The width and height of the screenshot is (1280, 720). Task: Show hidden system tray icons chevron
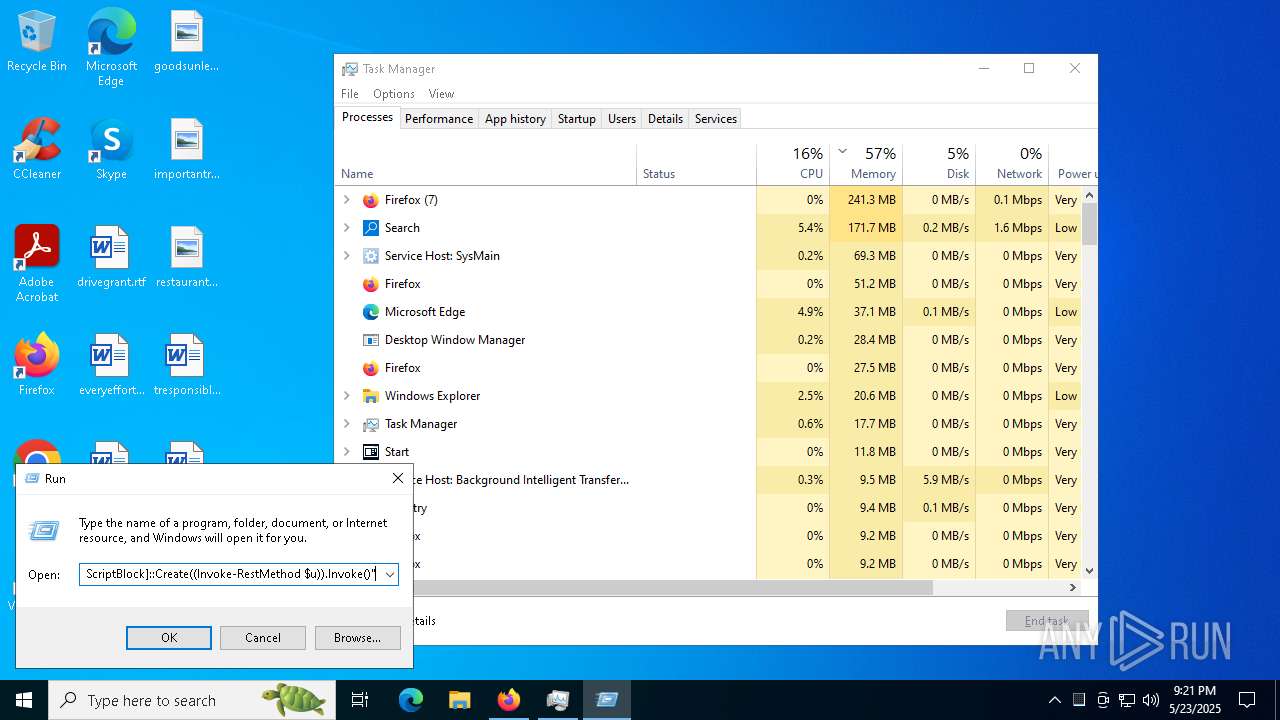pyautogui.click(x=1054, y=700)
